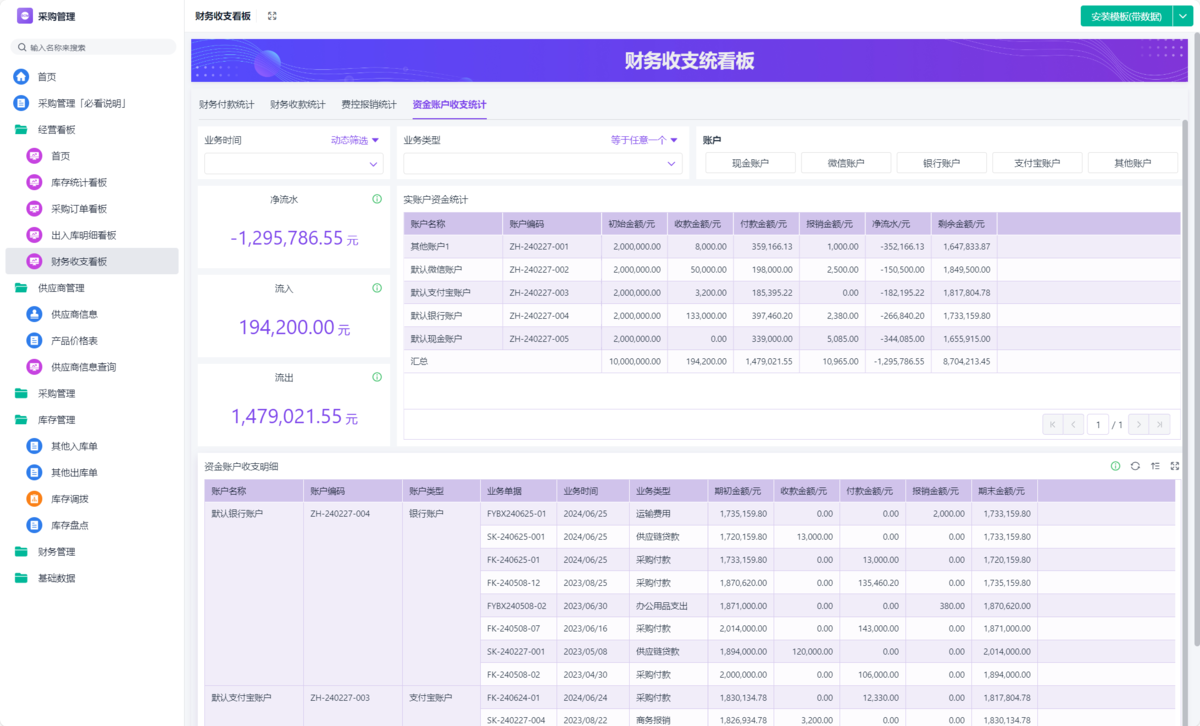The image size is (1200, 726).
Task: Select the 银行账户 account button
Action: pos(941,163)
